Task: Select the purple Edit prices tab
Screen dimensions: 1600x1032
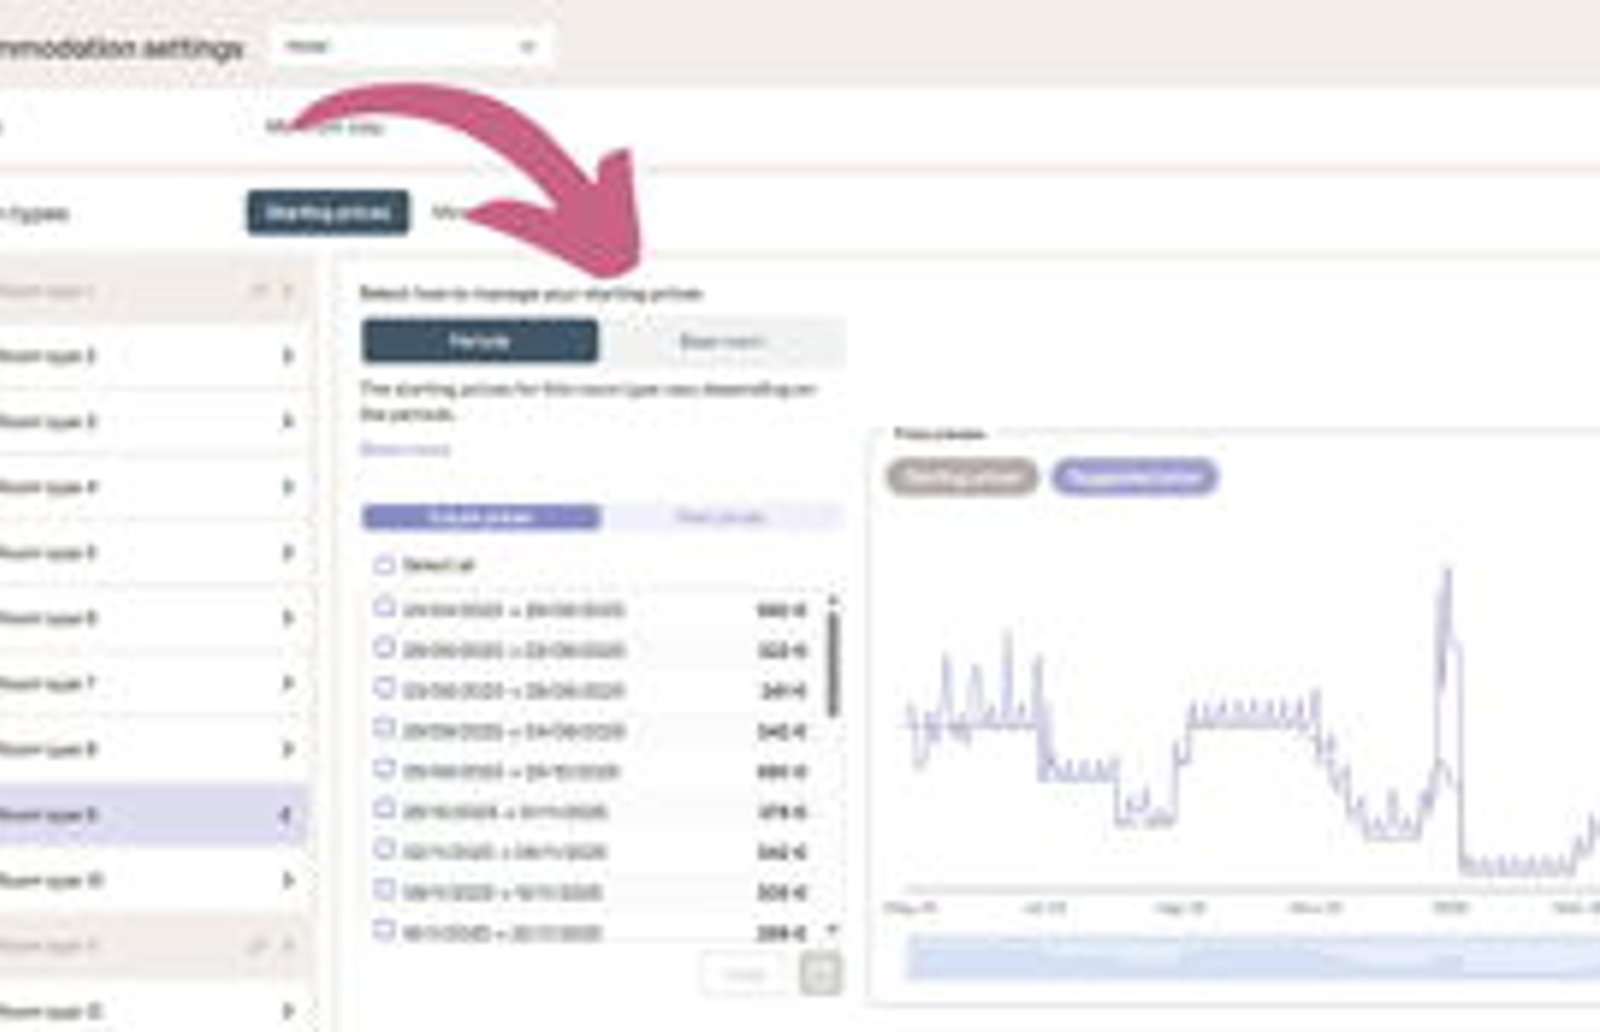Action: click(481, 516)
